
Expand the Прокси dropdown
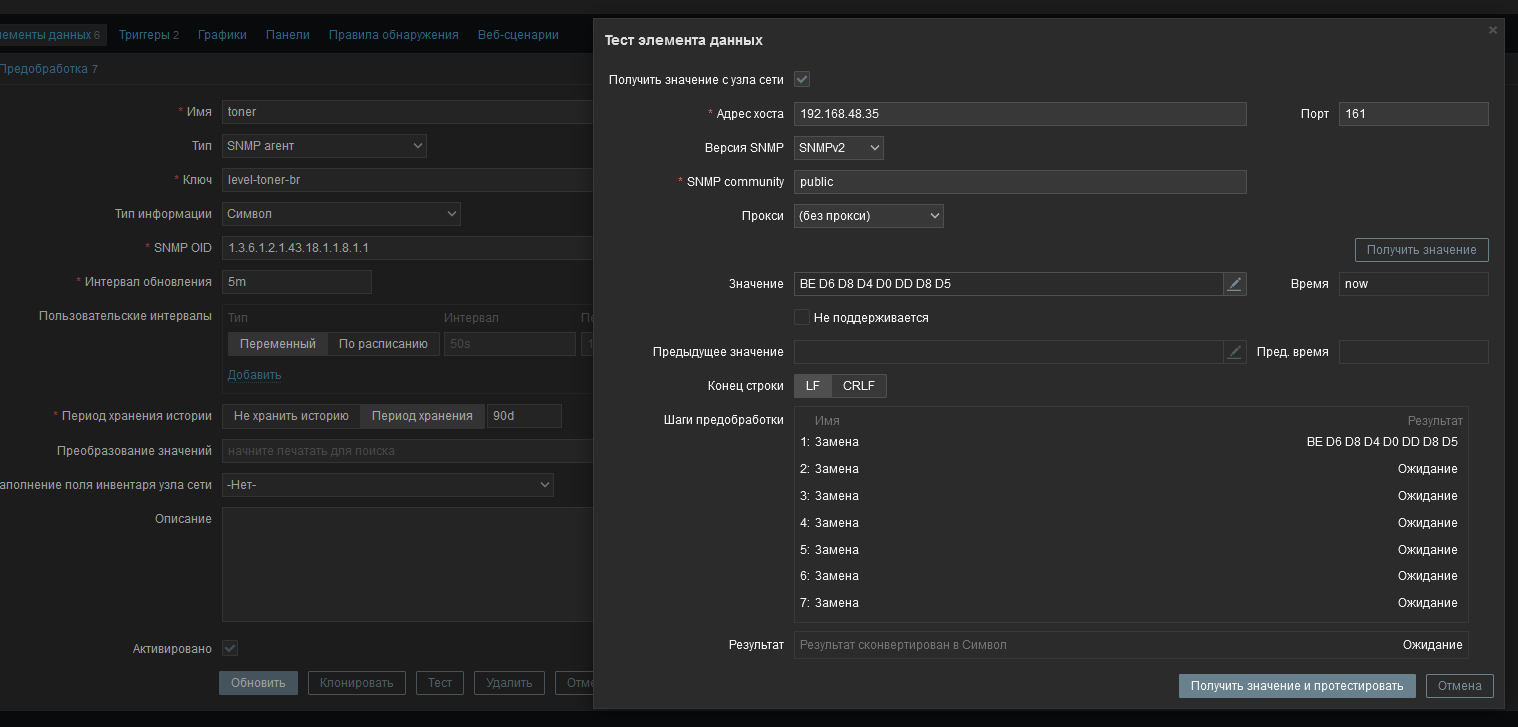pos(868,216)
